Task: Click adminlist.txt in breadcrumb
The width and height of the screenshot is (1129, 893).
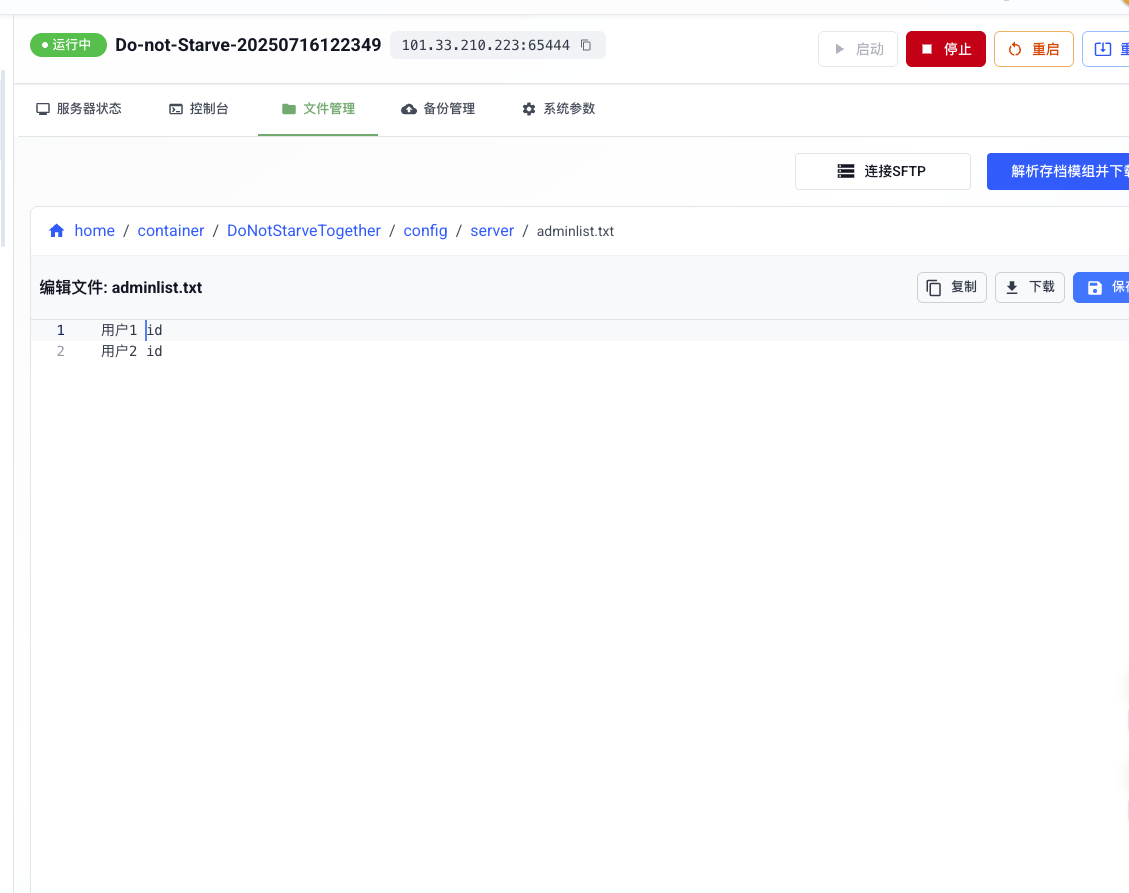Action: pyautogui.click(x=575, y=231)
